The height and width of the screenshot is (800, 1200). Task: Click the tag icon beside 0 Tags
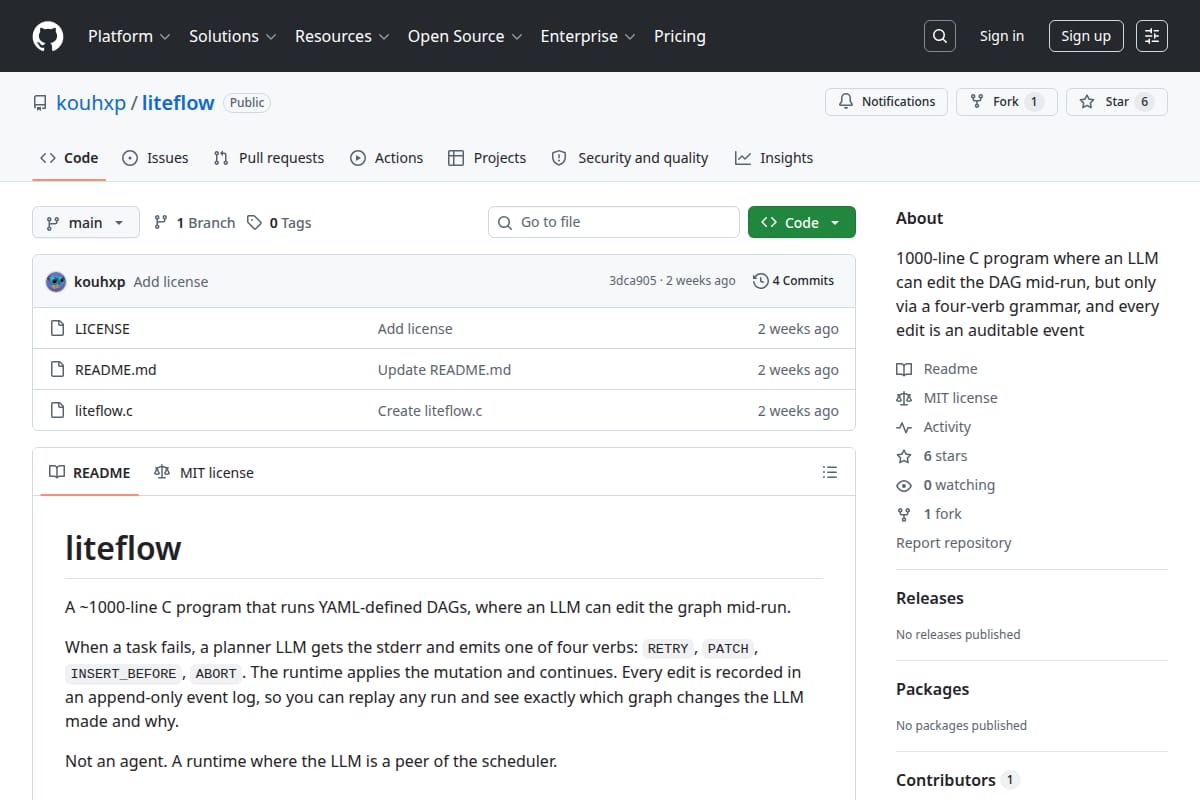pos(255,223)
